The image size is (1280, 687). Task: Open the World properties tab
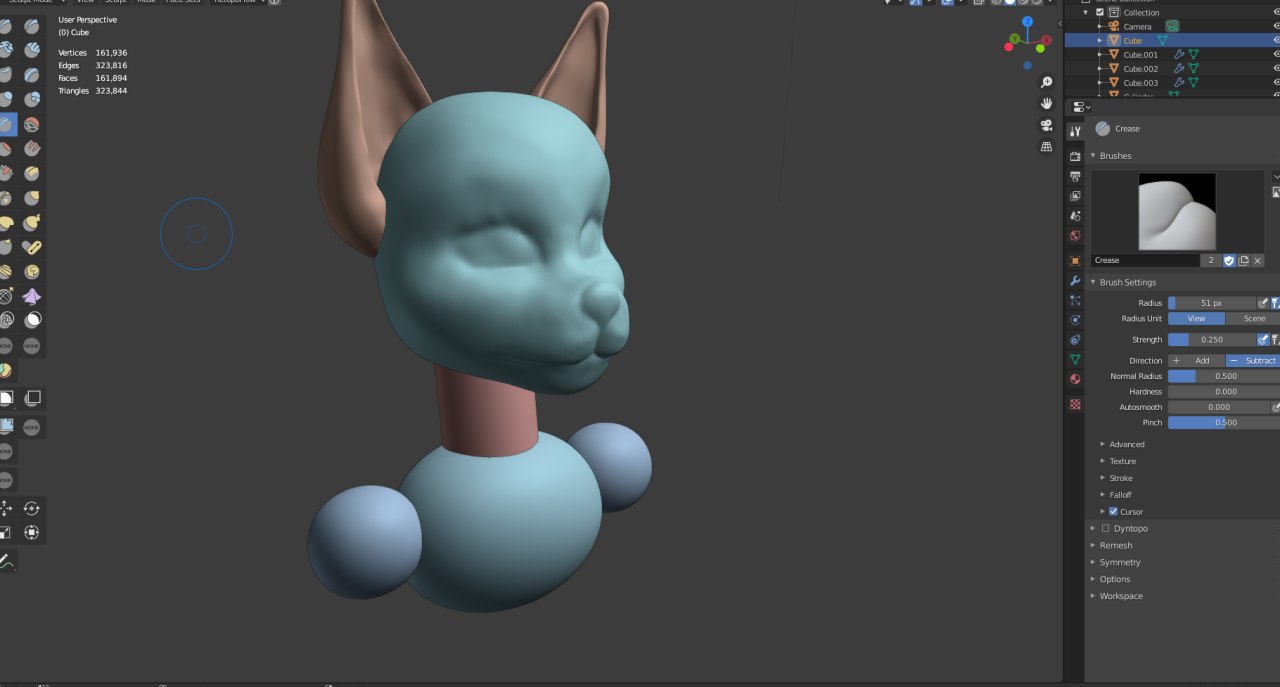(x=1075, y=236)
